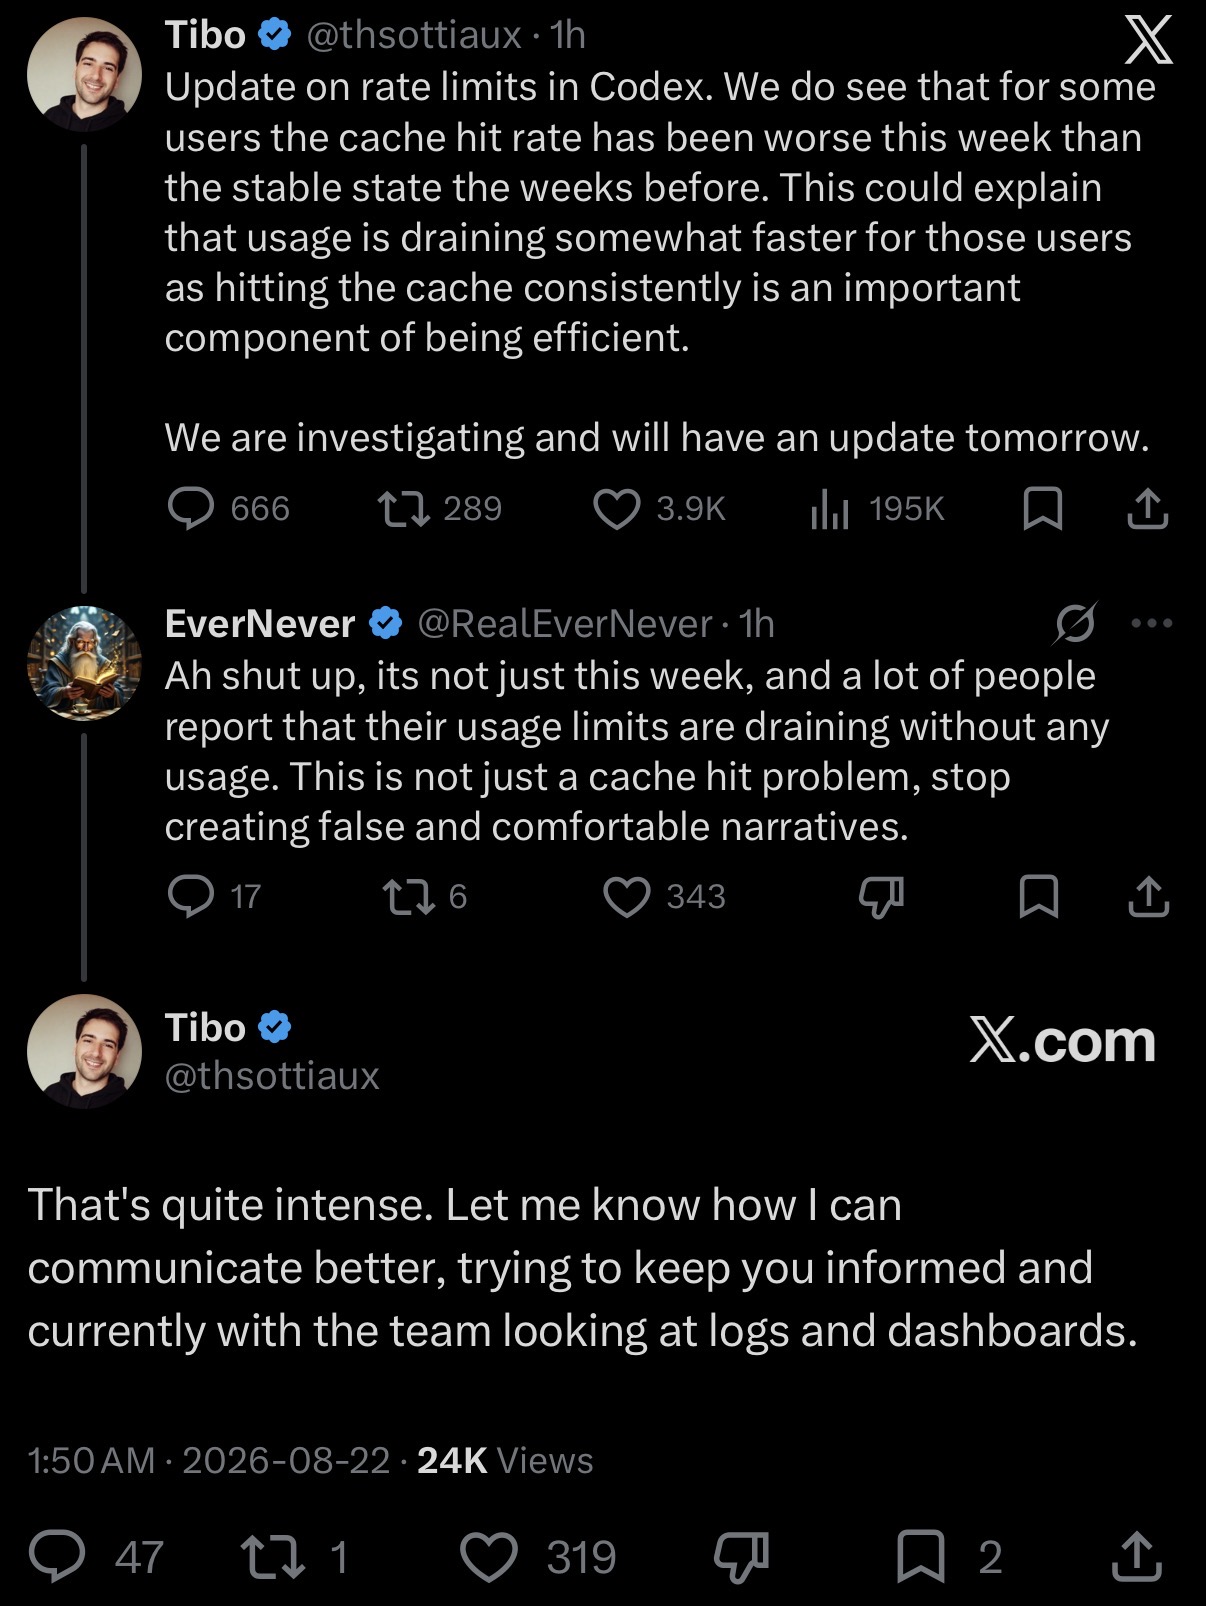This screenshot has width=1206, height=1606.
Task: Share Tibo's first post via share icon
Action: [x=1147, y=508]
